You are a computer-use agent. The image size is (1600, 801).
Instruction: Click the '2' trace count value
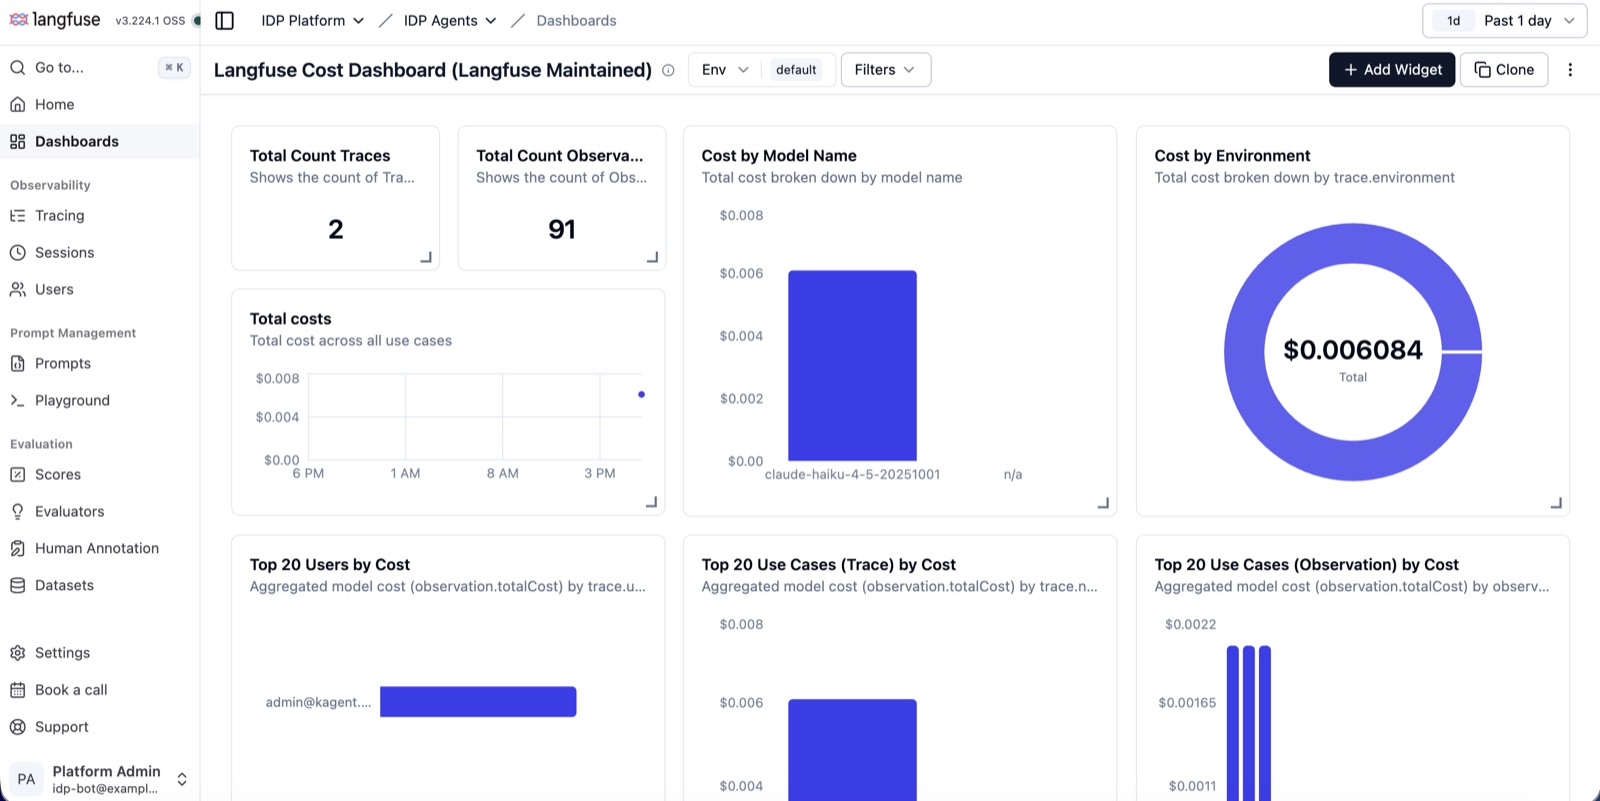pyautogui.click(x=336, y=230)
